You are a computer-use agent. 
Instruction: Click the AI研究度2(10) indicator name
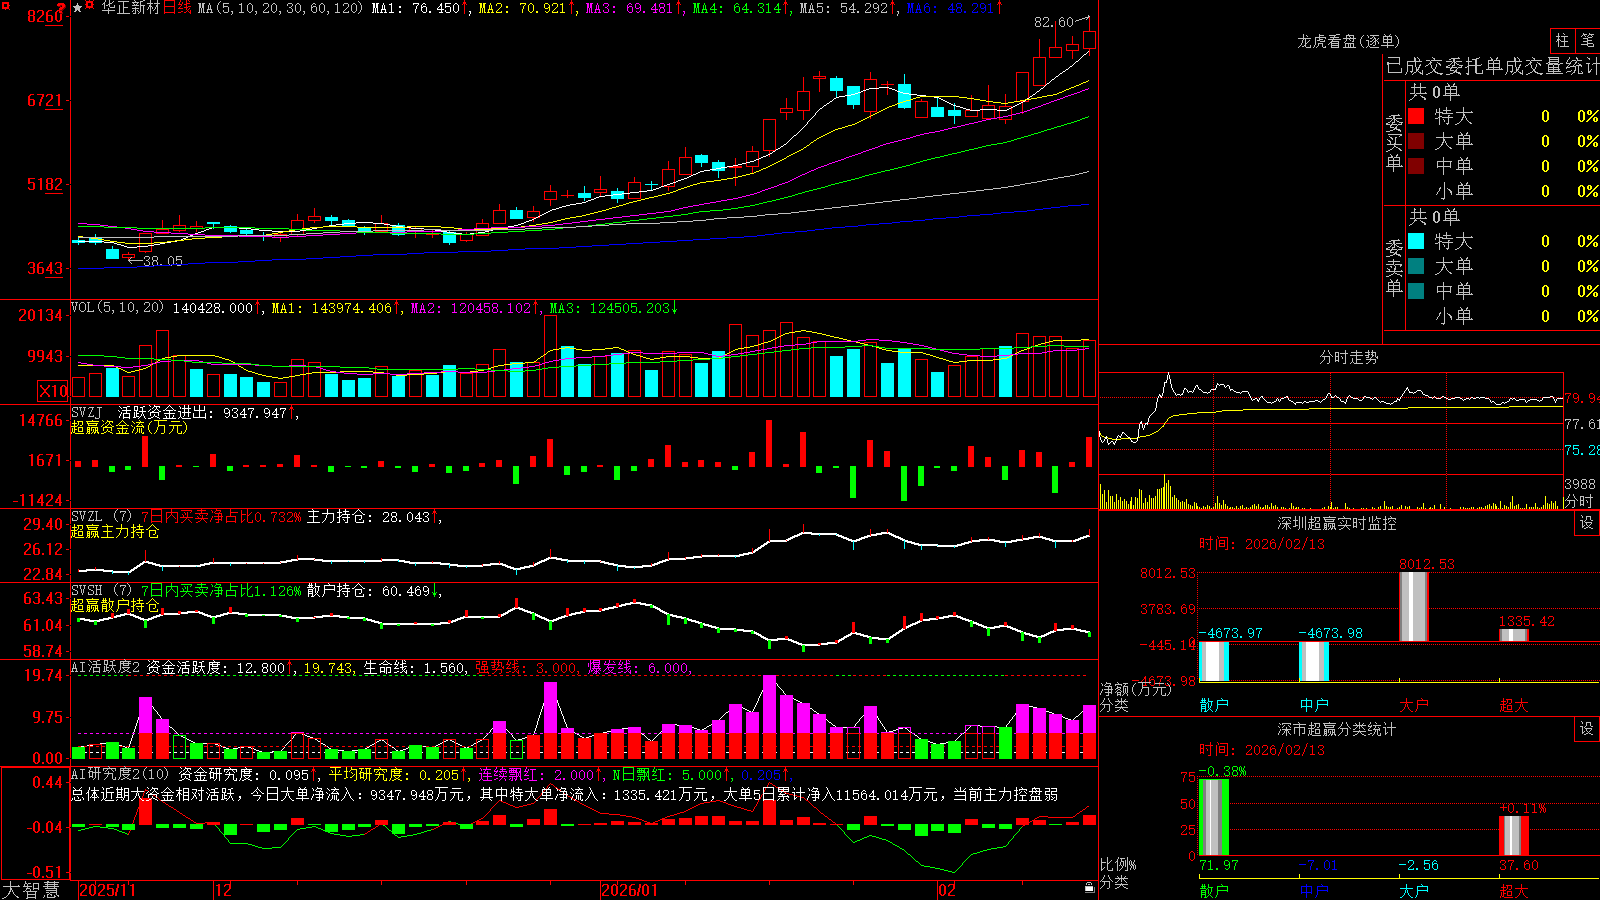[120, 774]
